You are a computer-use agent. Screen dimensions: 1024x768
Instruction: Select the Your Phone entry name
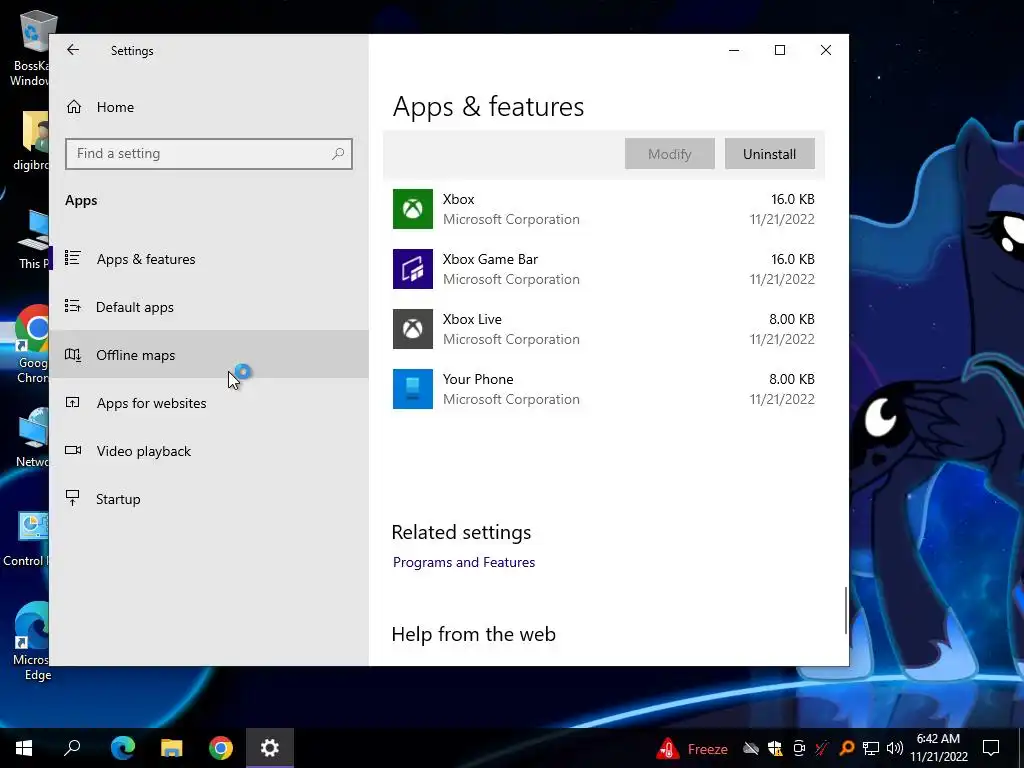tap(478, 379)
